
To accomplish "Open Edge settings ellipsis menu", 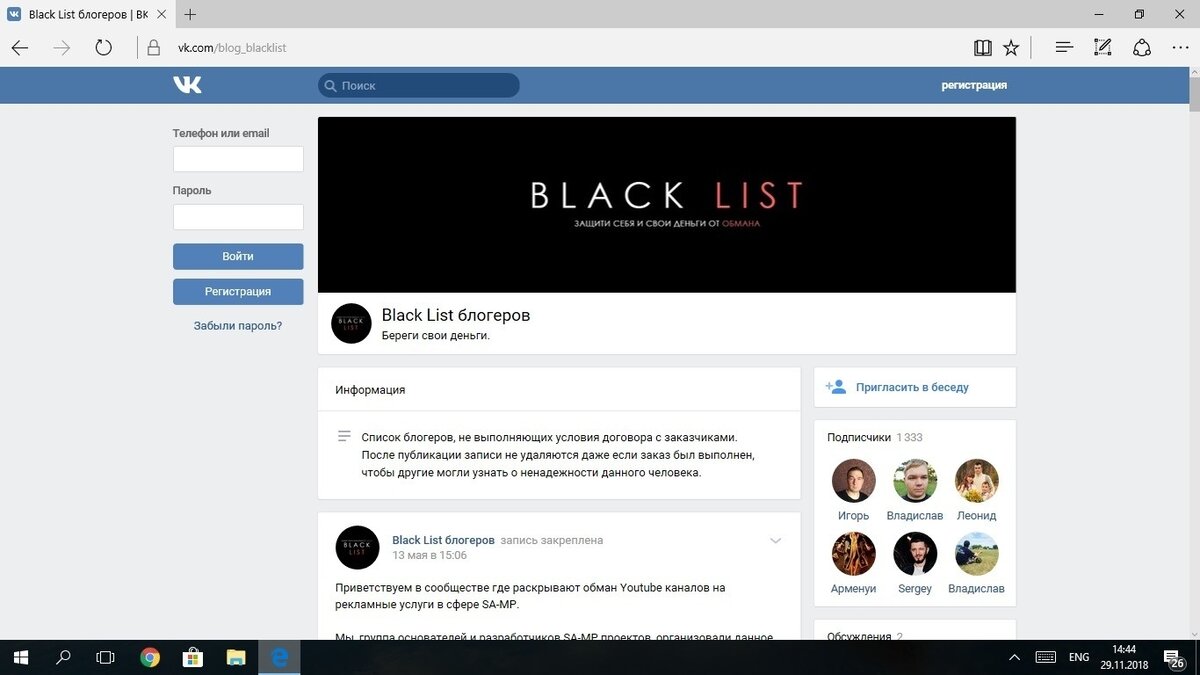I will click(1179, 47).
